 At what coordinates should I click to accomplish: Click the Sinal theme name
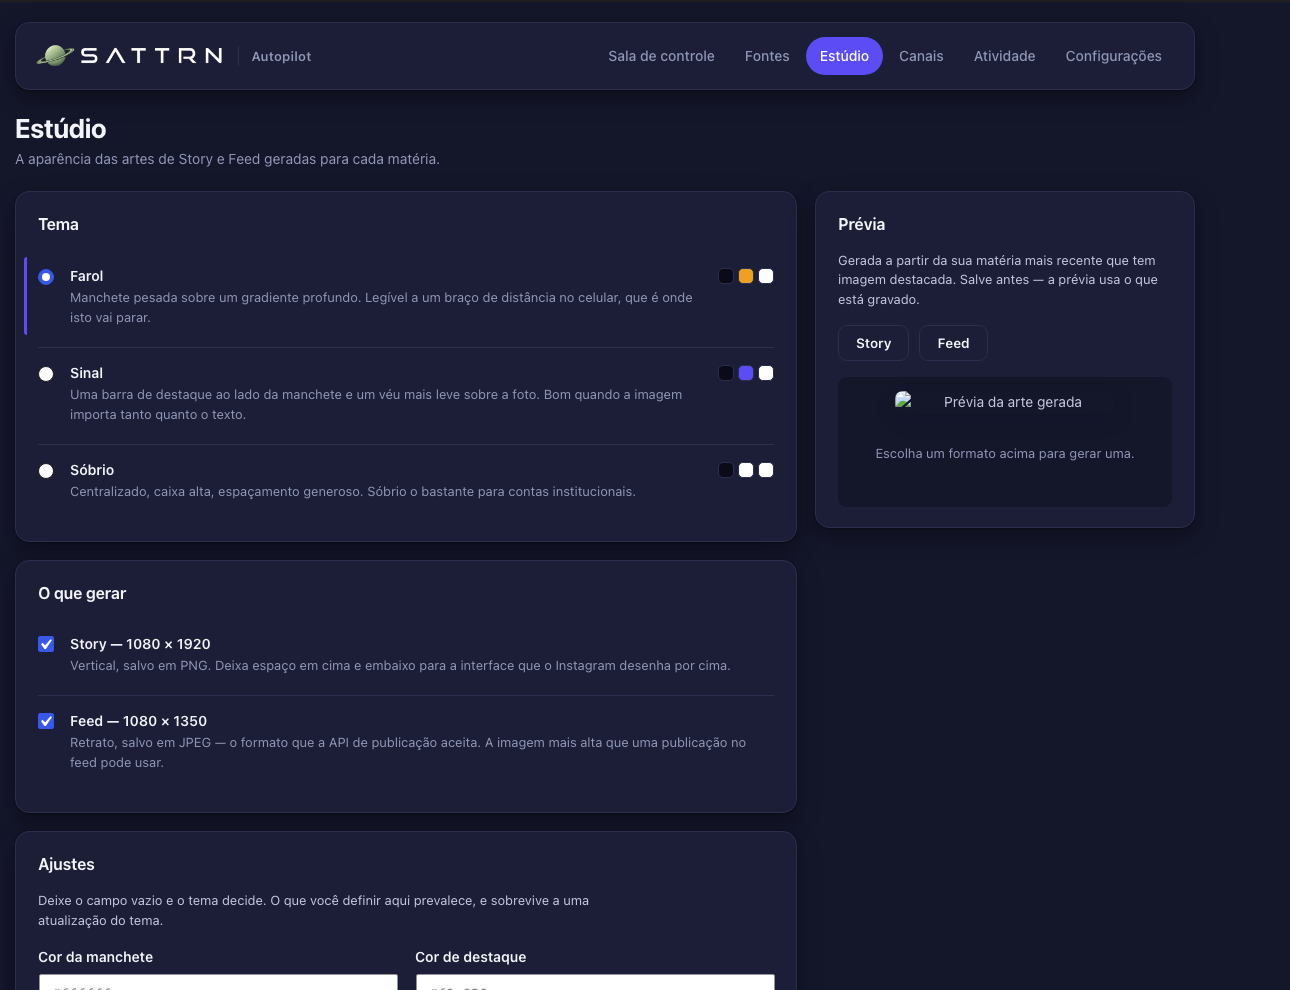click(x=86, y=373)
